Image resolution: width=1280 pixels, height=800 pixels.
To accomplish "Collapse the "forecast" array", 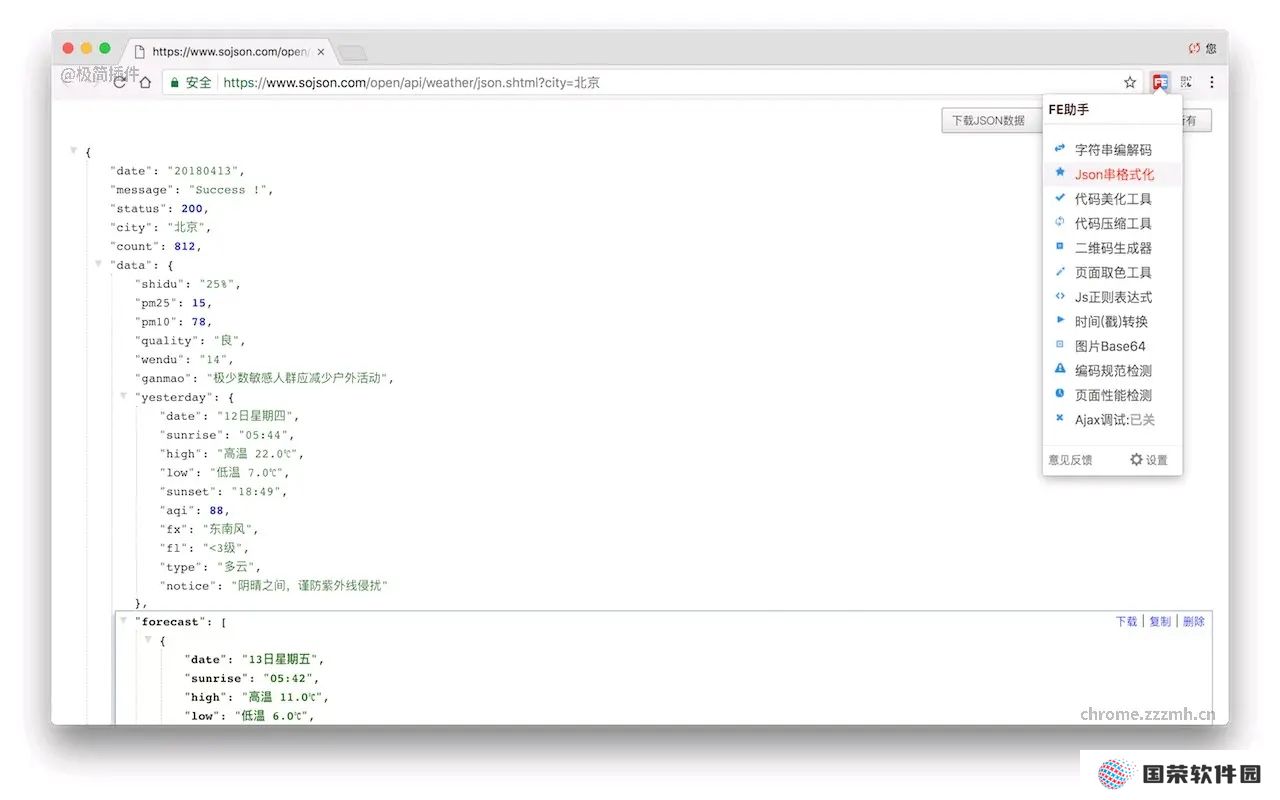I will 124,621.
